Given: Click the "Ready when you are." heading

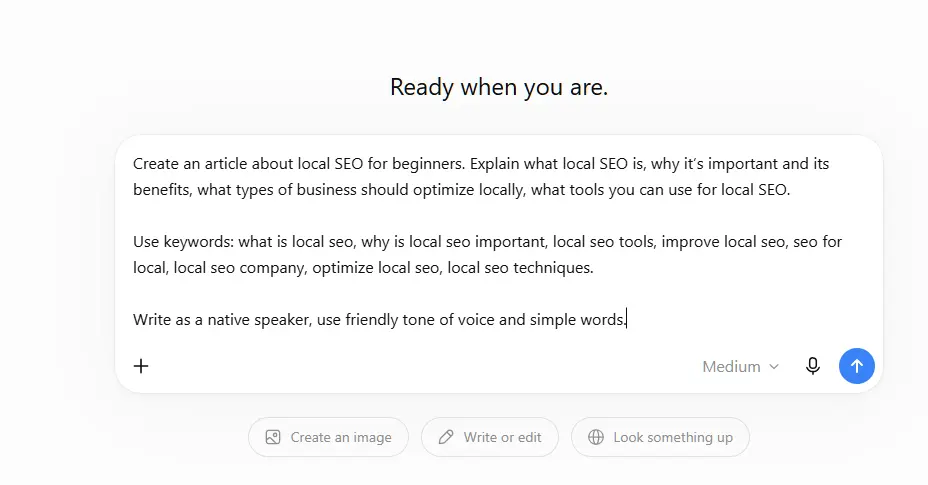Looking at the screenshot, I should tap(499, 87).
